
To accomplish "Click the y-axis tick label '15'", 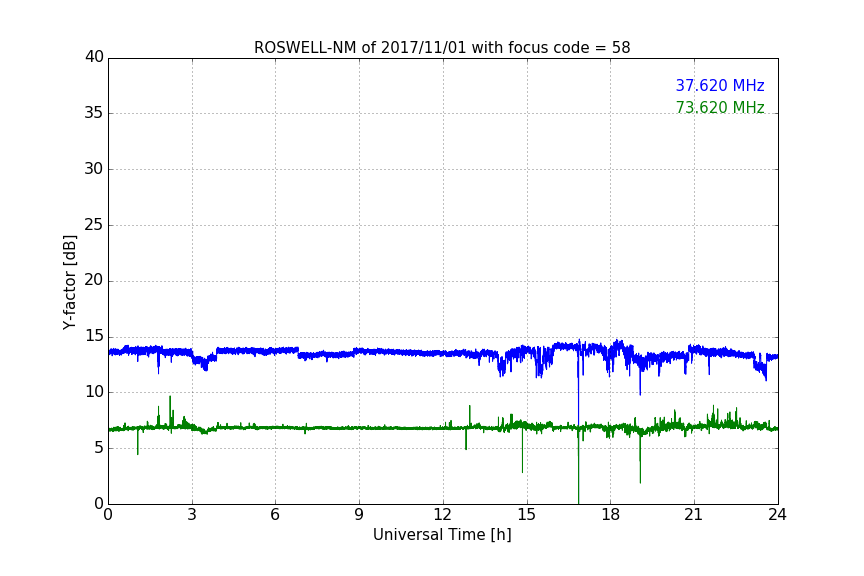I will click(94, 336).
